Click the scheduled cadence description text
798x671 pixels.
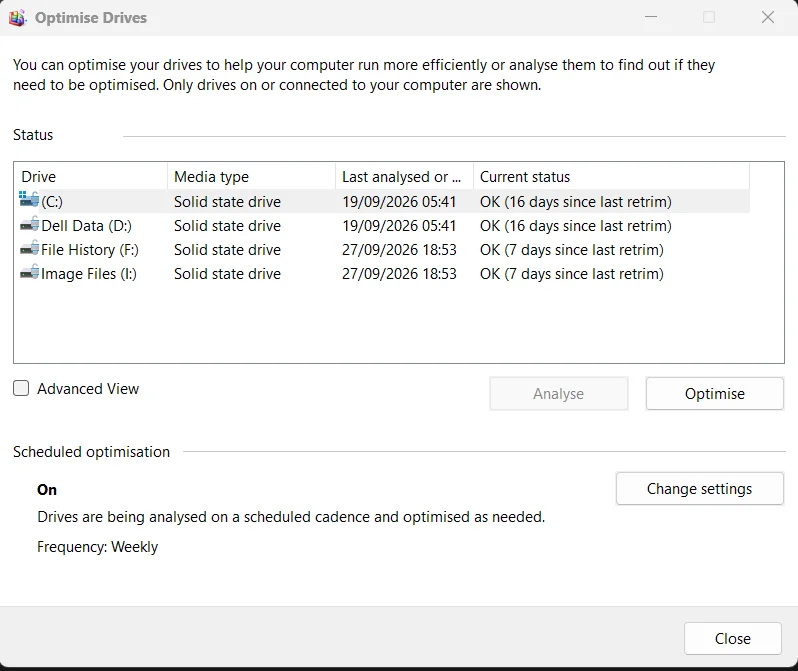tap(291, 517)
